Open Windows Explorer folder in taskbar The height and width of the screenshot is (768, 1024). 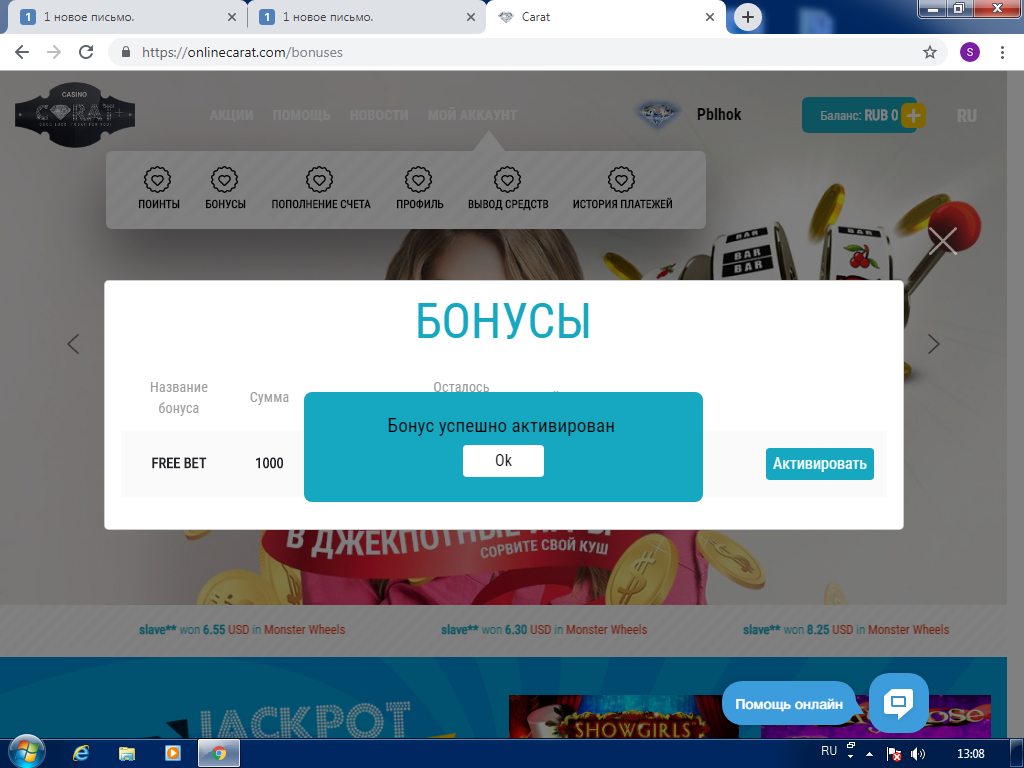pos(127,753)
